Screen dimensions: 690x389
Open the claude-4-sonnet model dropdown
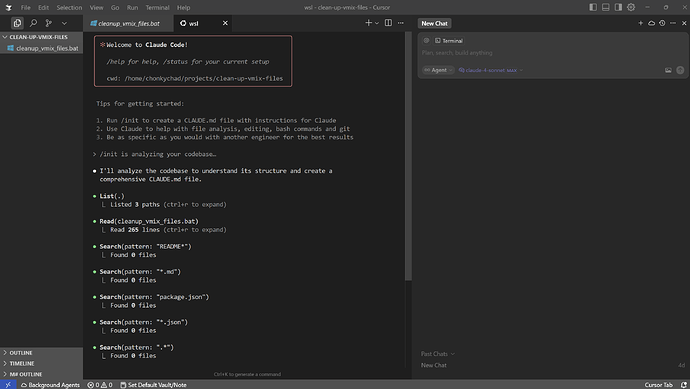tap(491, 70)
